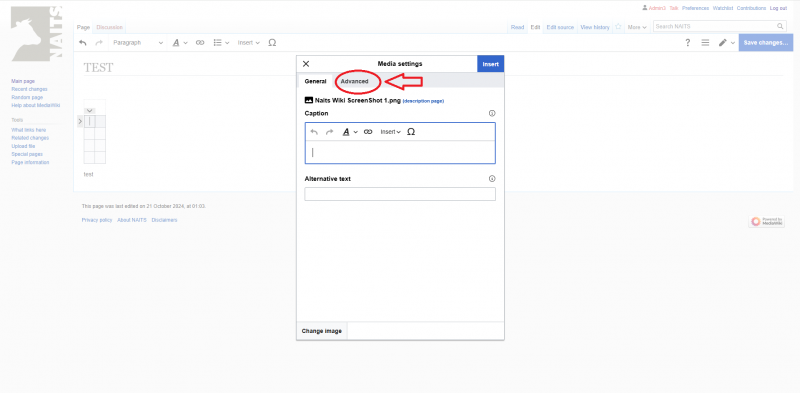800x393 pixels.
Task: Close the Media settings dialog
Action: 306,64
